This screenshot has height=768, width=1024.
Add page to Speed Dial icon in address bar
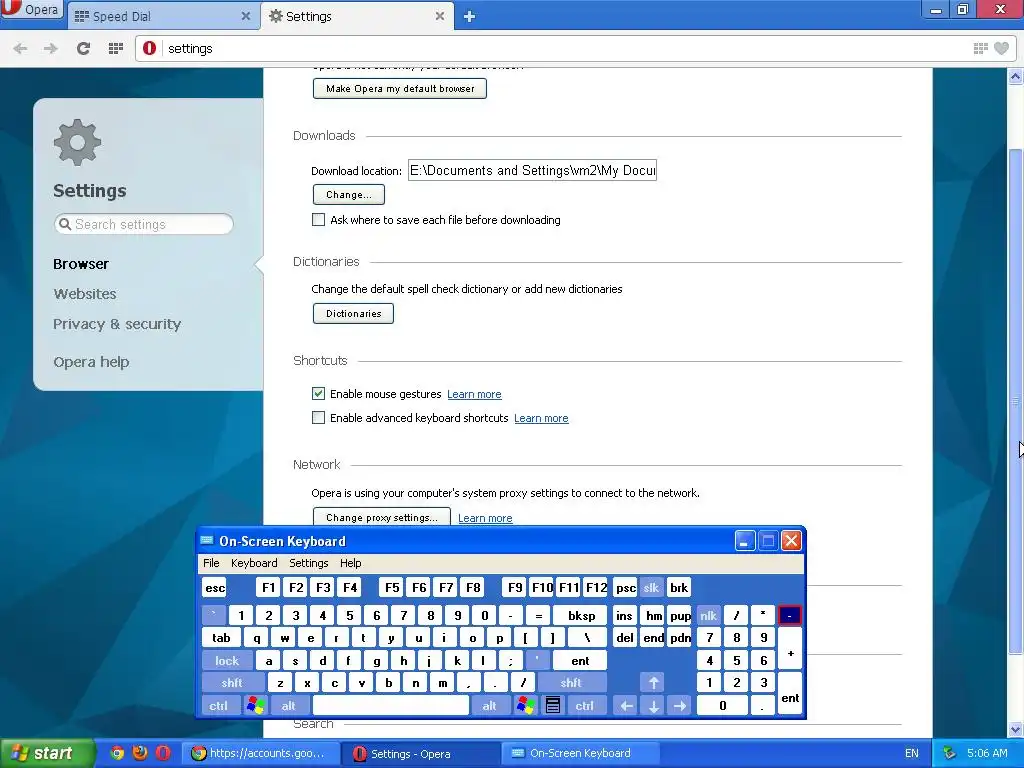[980, 48]
